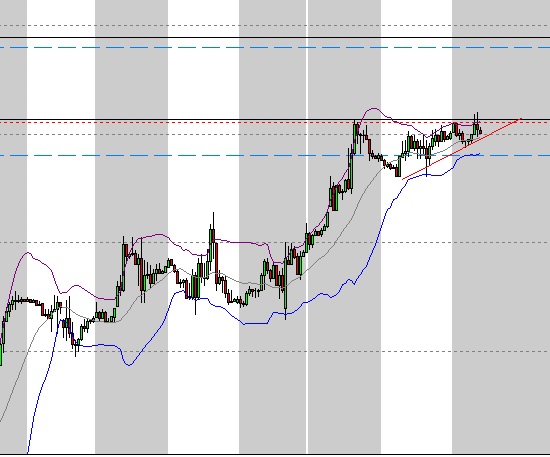Select the red ascending trend line

click(x=462, y=149)
